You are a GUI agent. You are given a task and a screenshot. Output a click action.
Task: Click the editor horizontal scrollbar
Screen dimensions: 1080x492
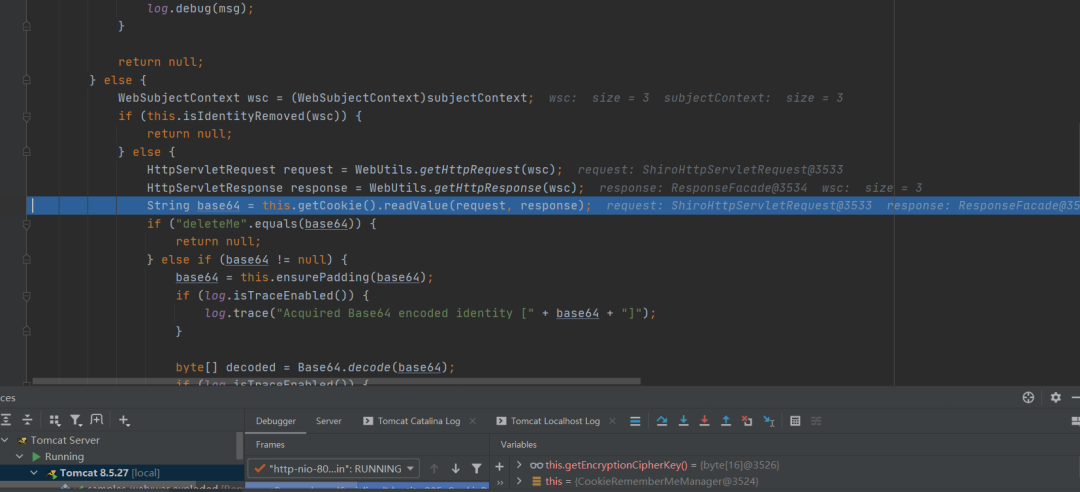click(x=336, y=381)
